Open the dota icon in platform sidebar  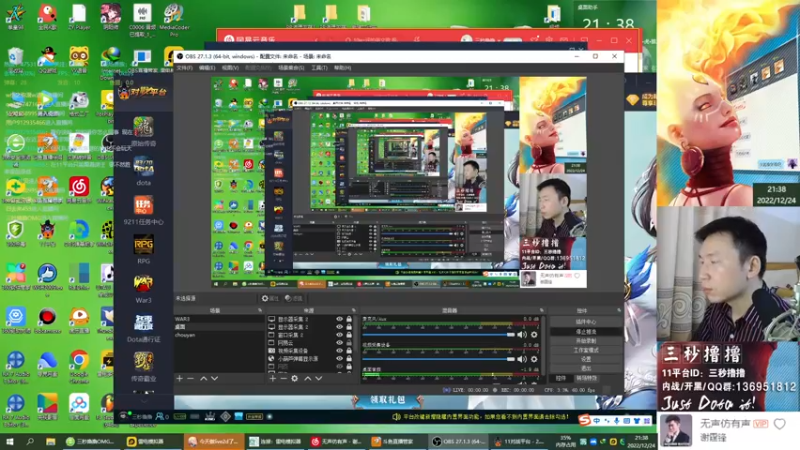[143, 171]
